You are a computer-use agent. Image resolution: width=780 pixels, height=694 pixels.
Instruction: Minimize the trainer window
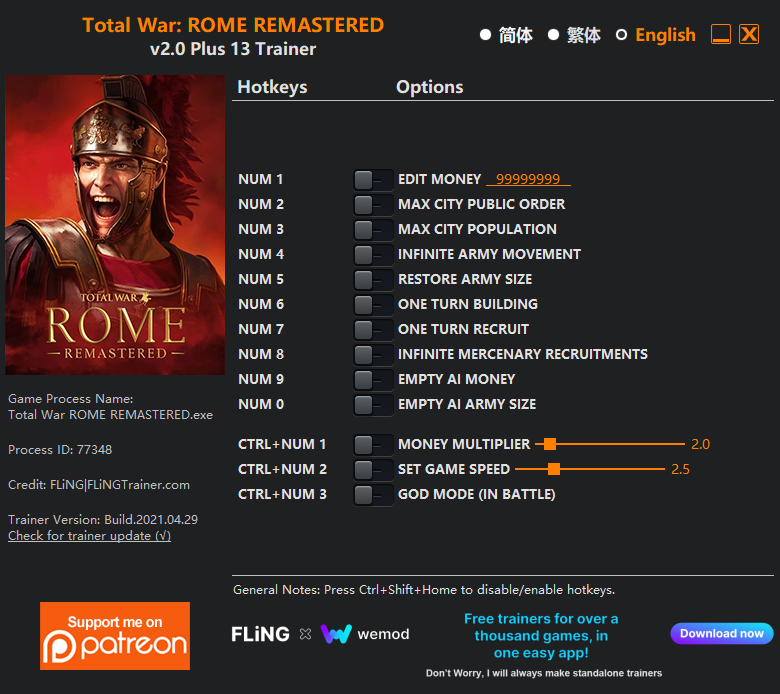[x=720, y=34]
